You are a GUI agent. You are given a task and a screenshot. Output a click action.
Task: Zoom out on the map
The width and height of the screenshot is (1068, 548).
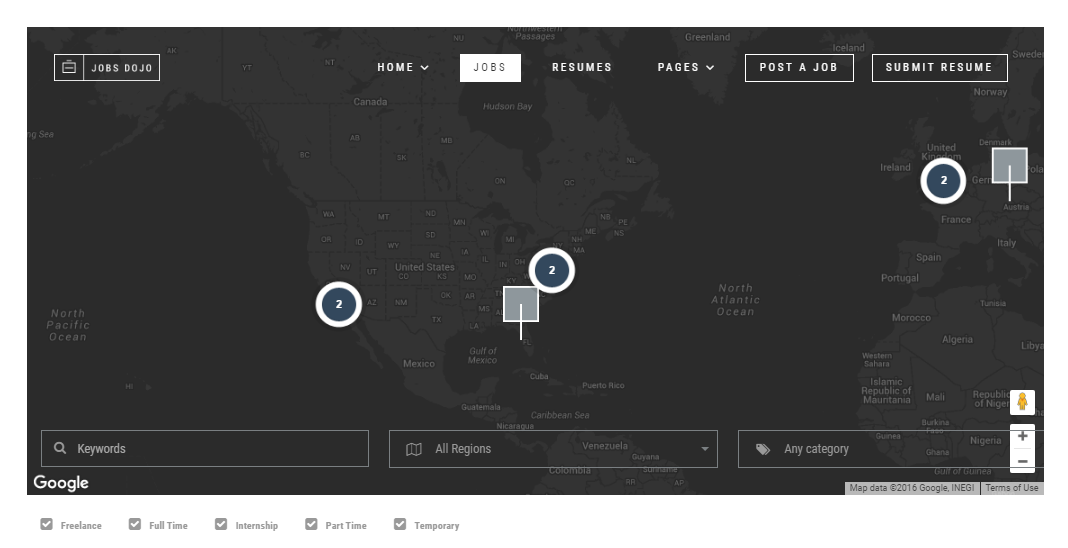1022,461
